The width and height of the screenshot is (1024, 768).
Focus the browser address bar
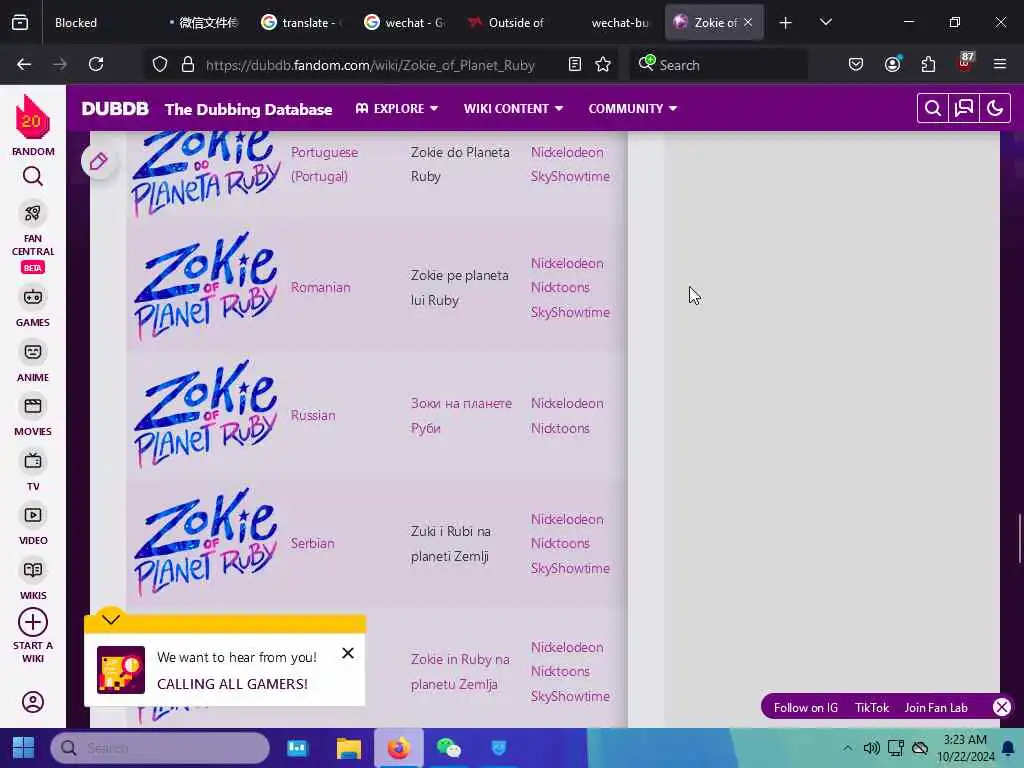click(370, 65)
